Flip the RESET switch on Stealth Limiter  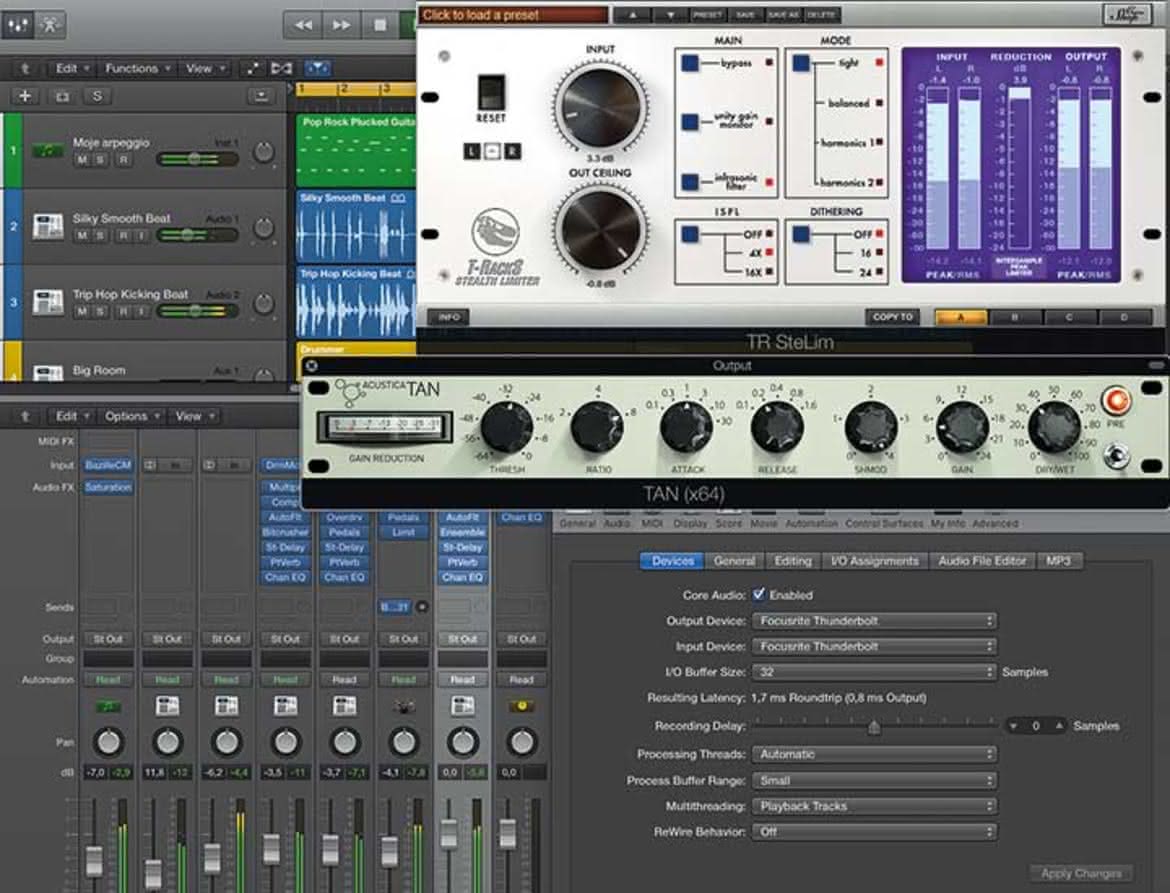491,93
